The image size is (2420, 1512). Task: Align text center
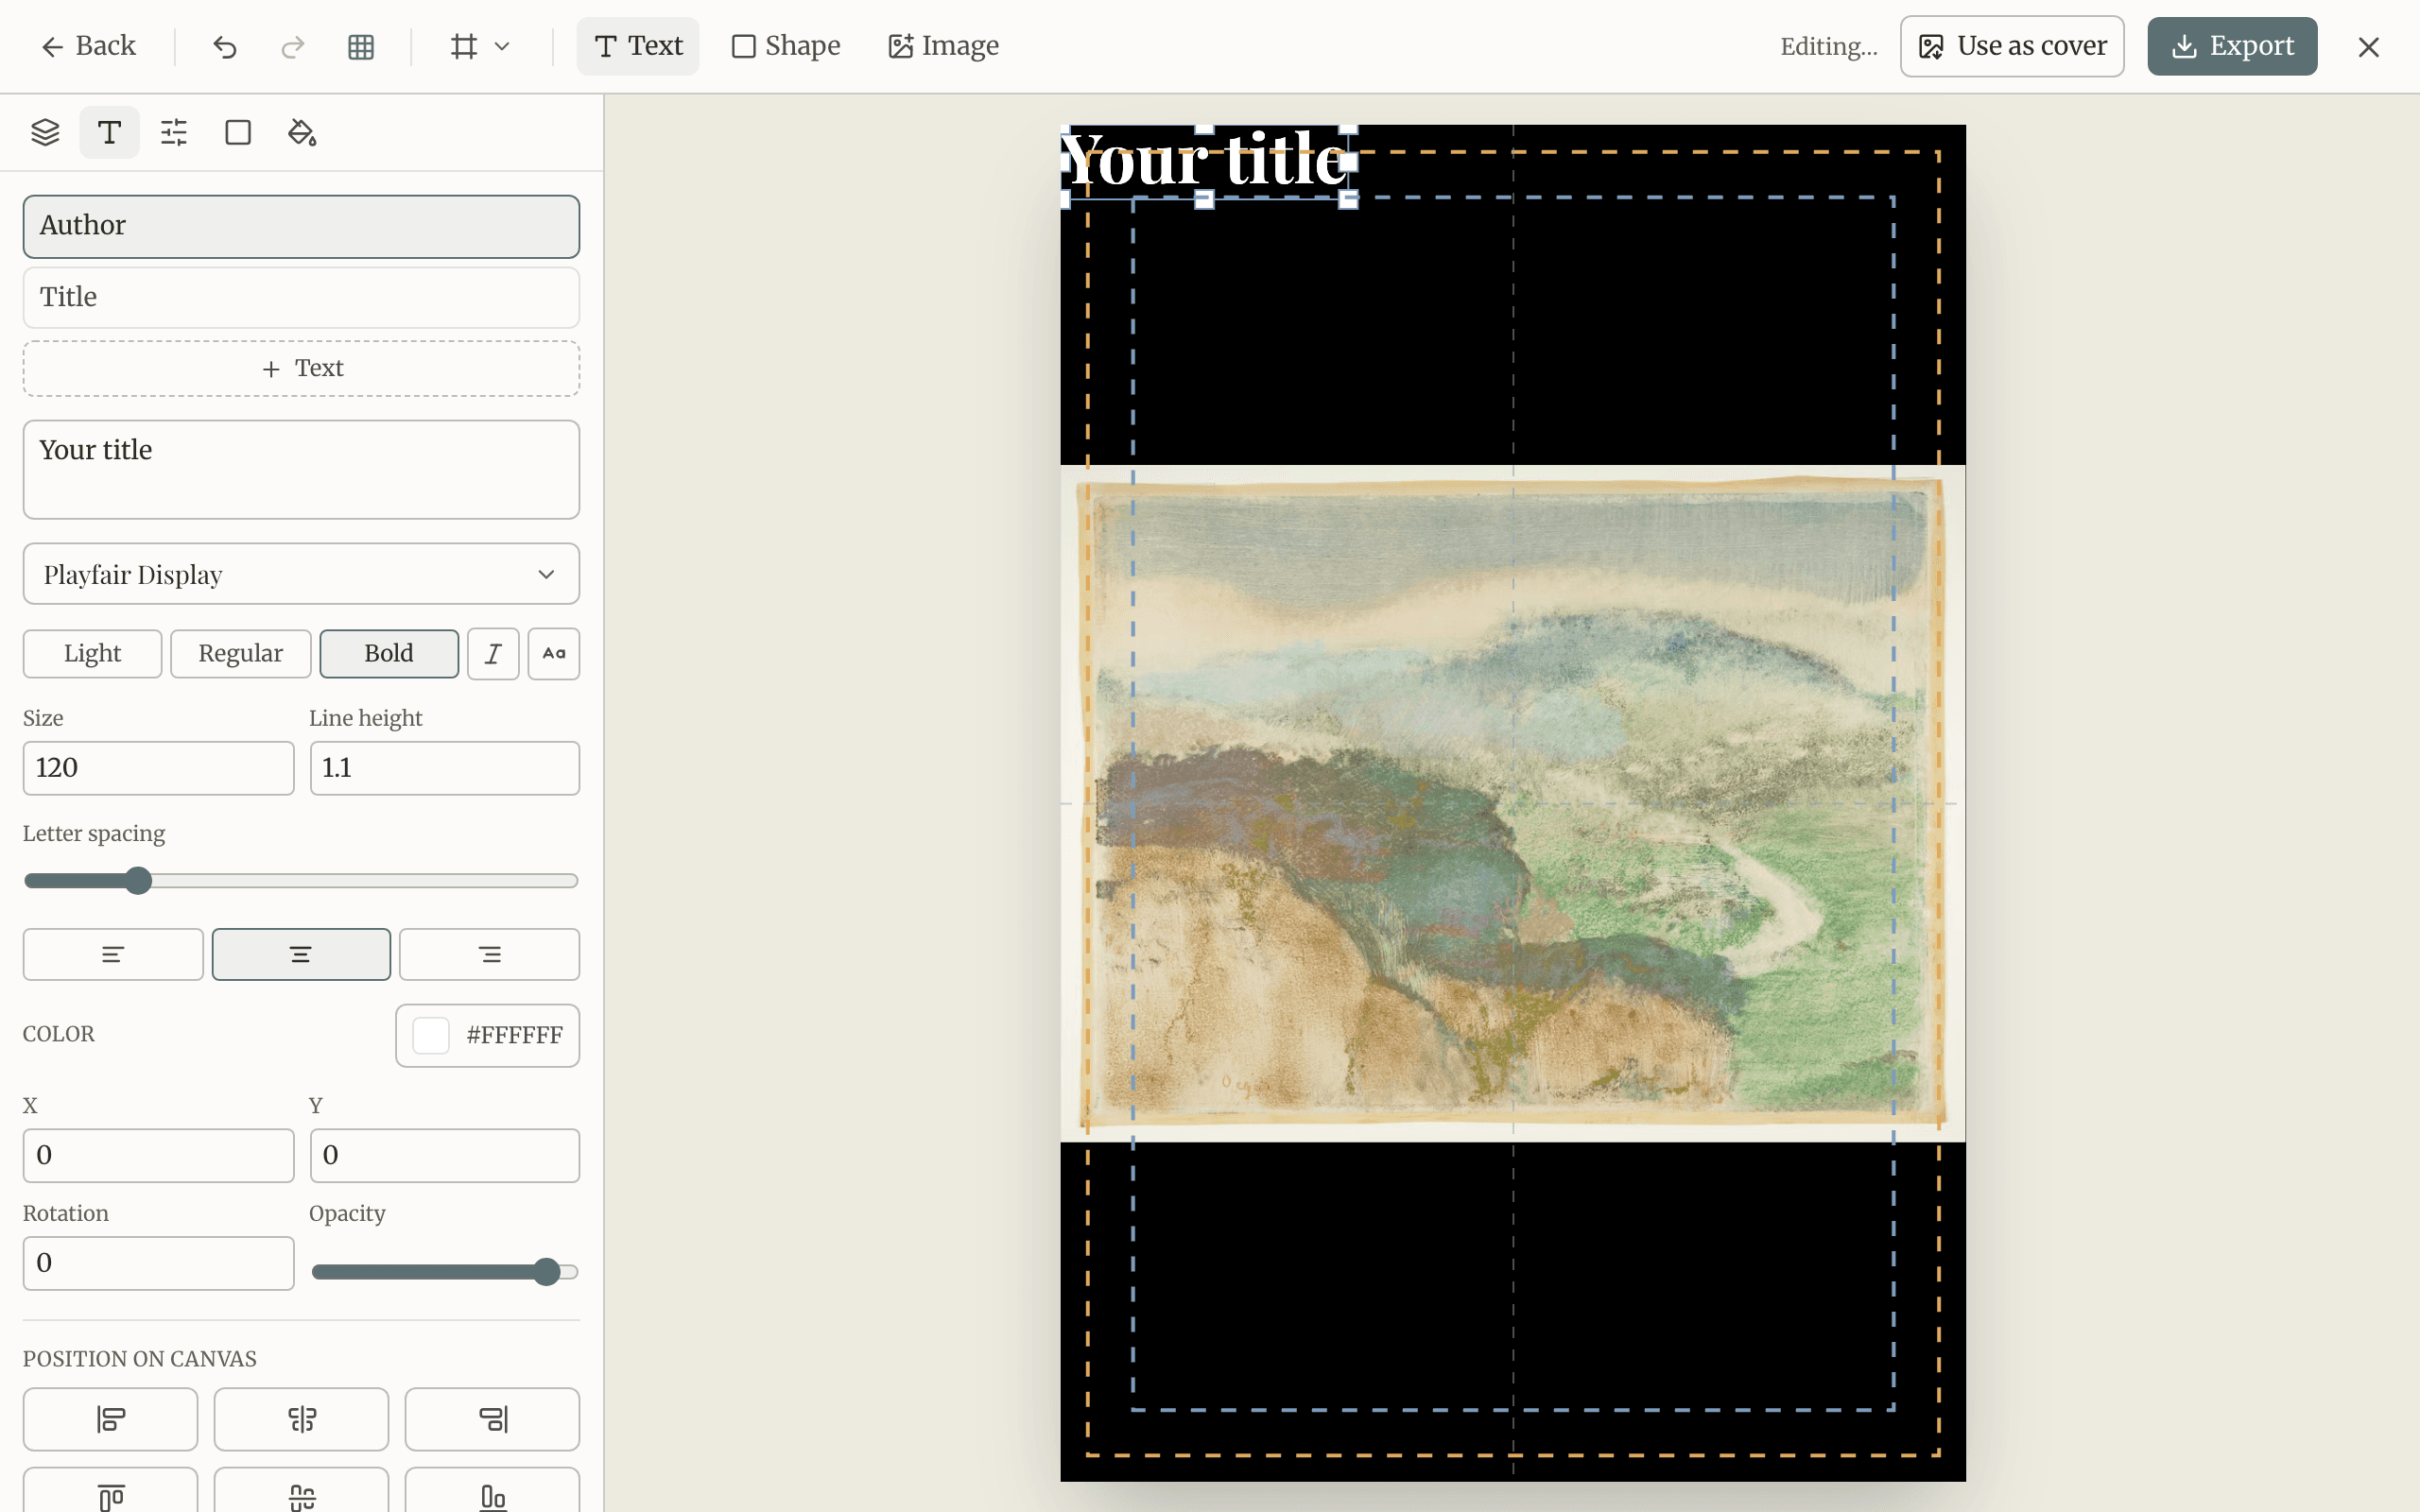(301, 954)
